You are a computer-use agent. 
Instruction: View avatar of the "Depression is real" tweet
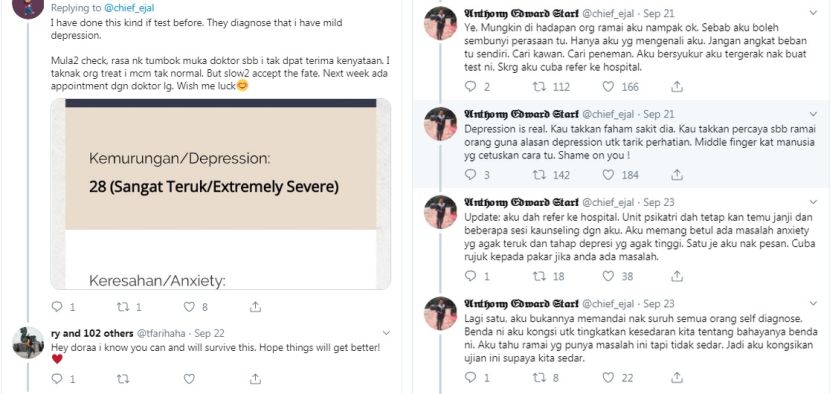pyautogui.click(x=440, y=124)
